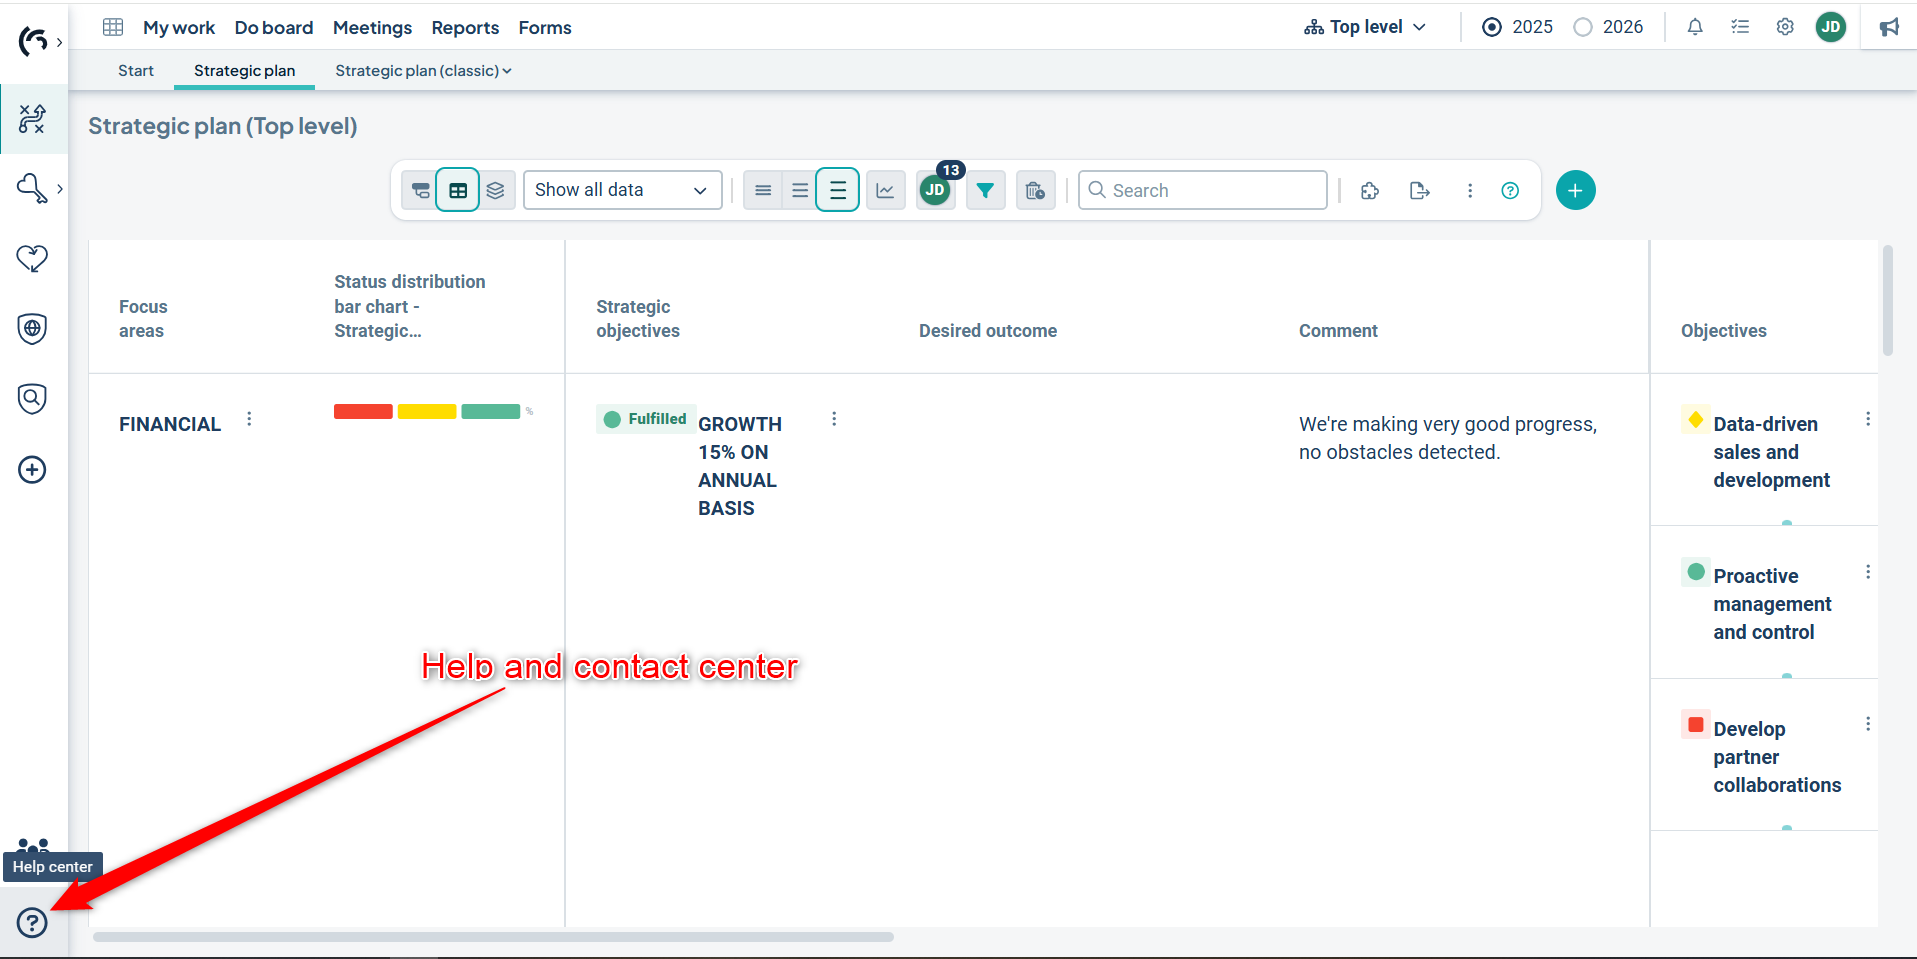Image resolution: width=1917 pixels, height=959 pixels.
Task: Click the green plus add button
Action: tap(1575, 190)
